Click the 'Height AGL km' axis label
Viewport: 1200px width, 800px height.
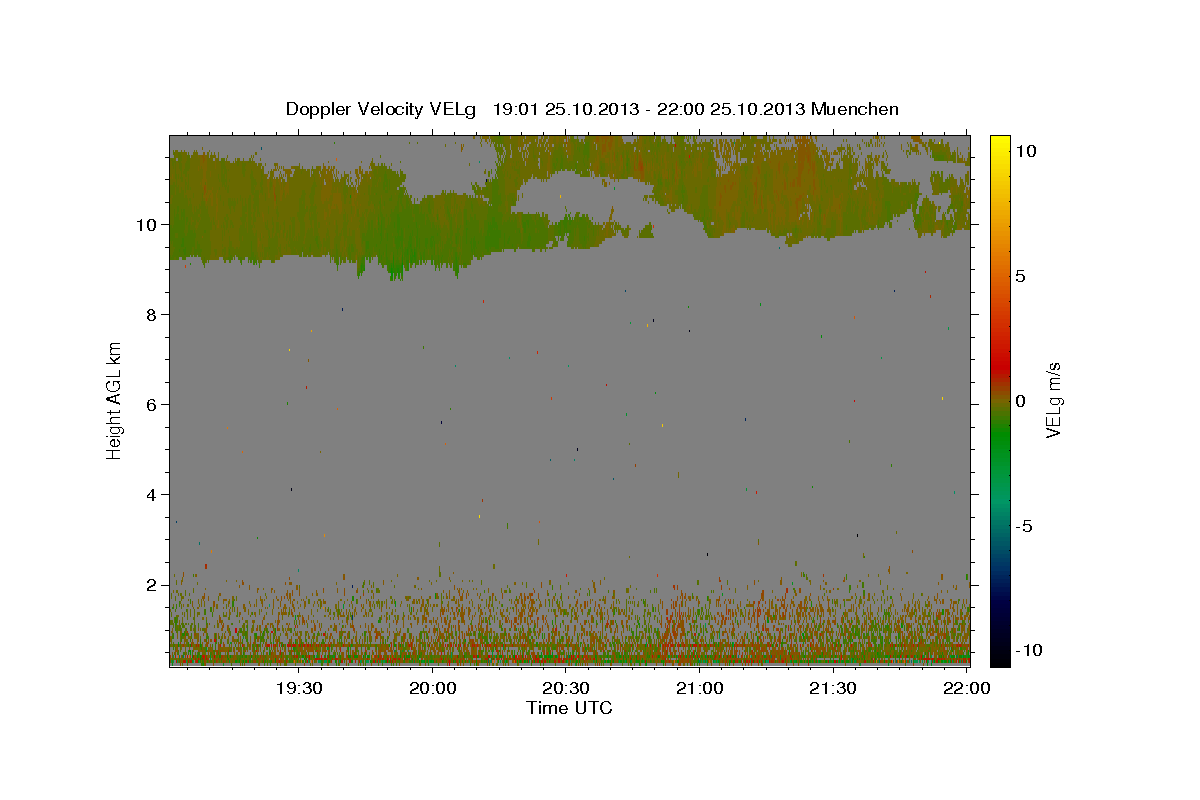click(x=115, y=401)
